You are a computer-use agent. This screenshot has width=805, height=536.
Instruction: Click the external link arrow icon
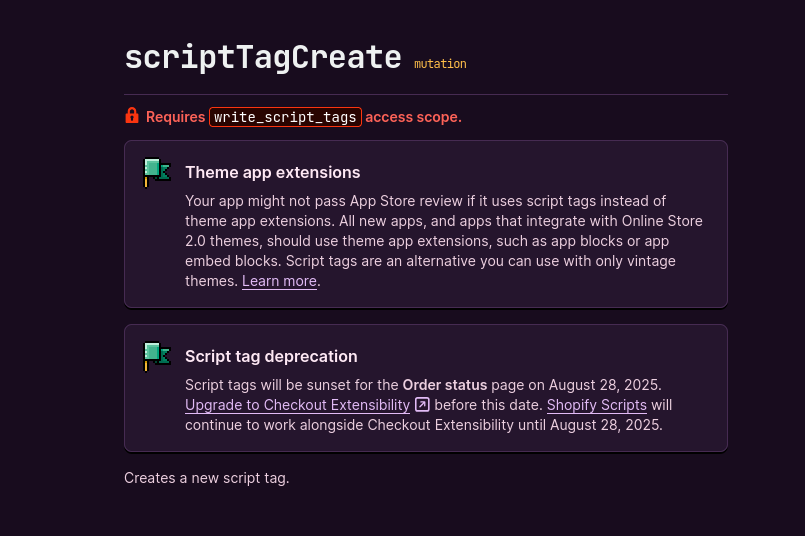pyautogui.click(x=422, y=405)
